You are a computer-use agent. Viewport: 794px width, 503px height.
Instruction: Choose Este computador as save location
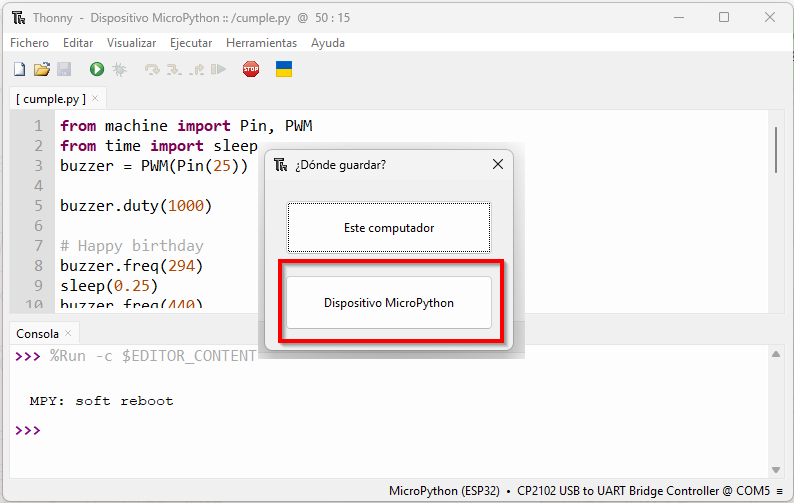click(389, 228)
